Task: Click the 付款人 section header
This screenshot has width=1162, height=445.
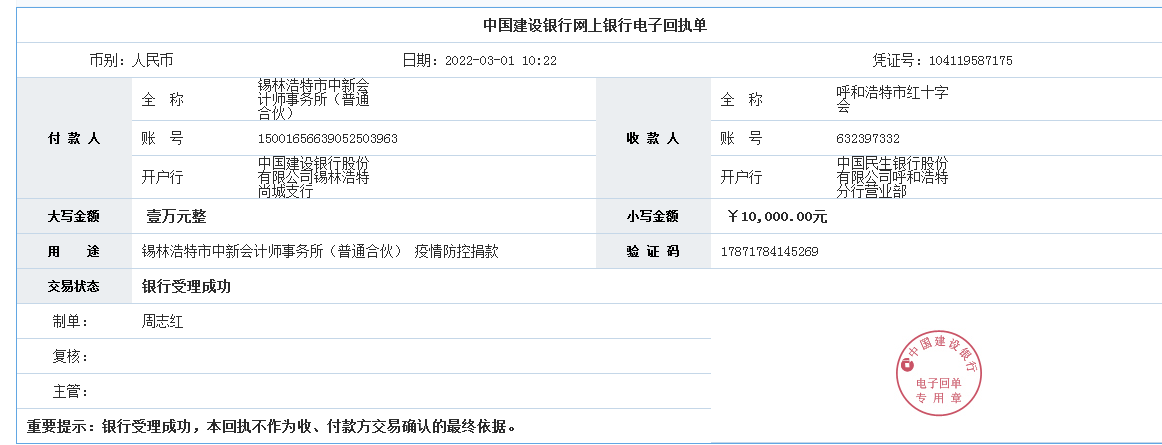Action: pyautogui.click(x=74, y=139)
